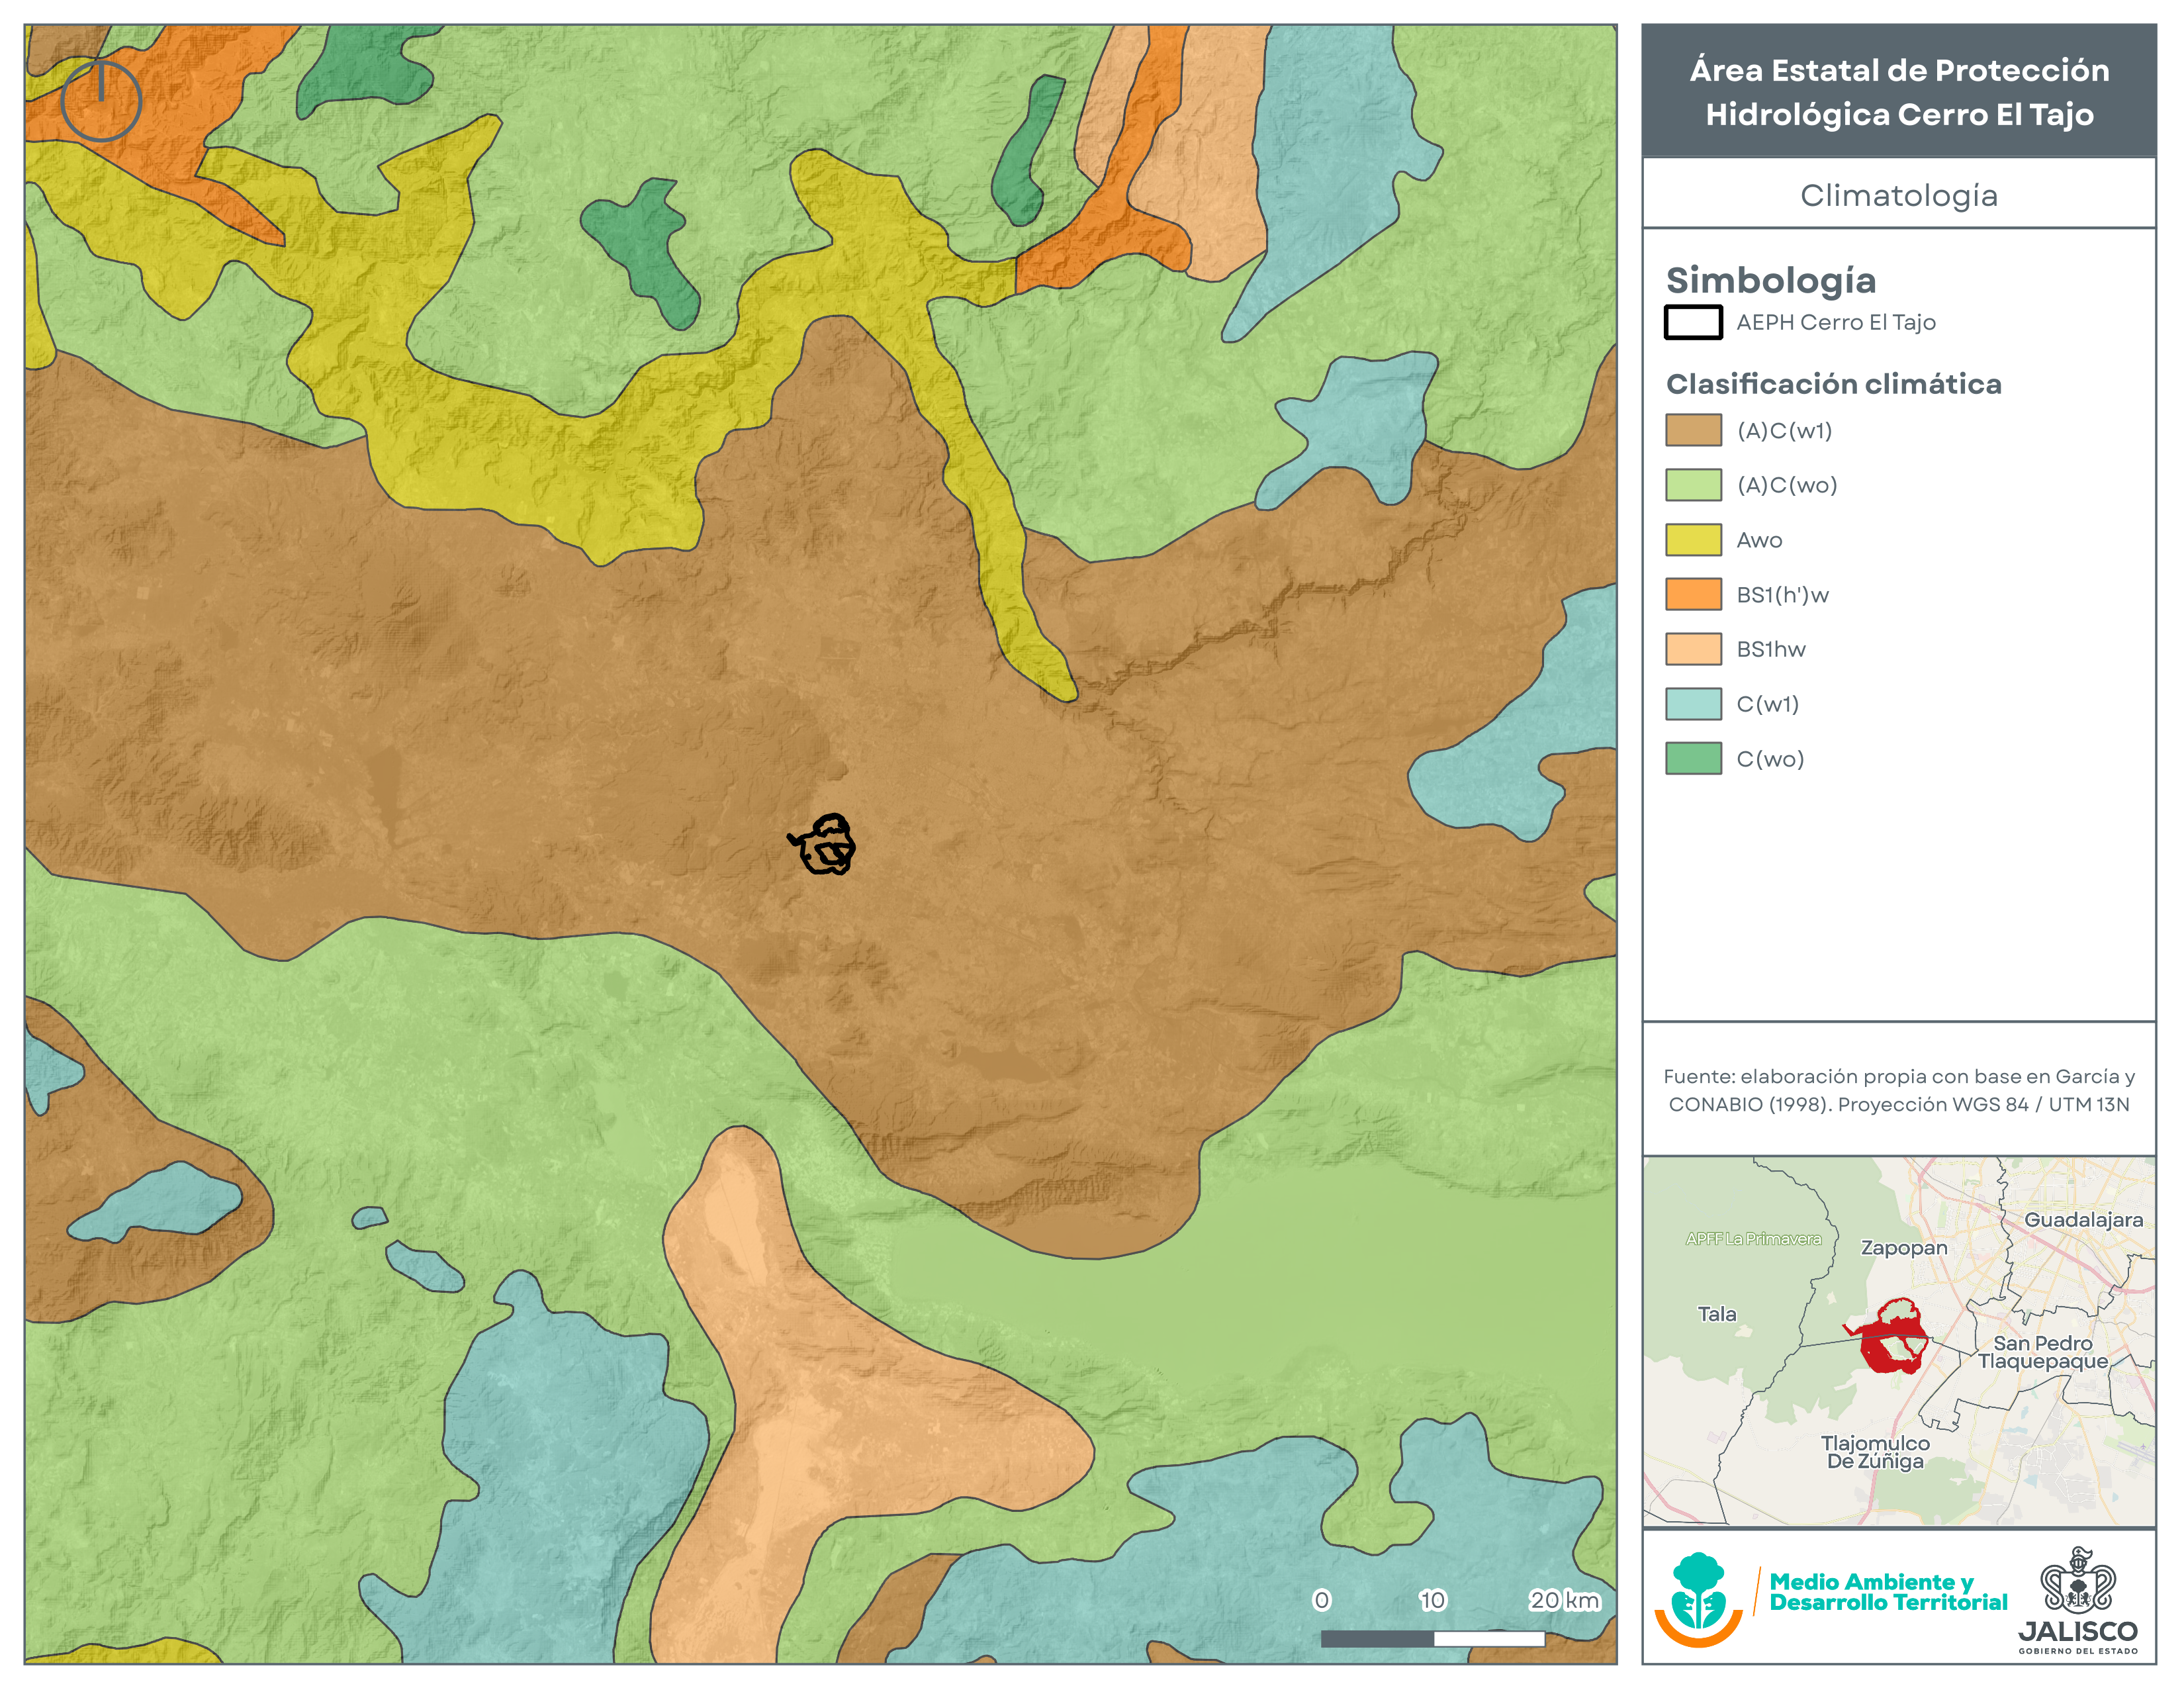Click the AEPH Cerro El Tajo outline symbol
Screen dimensions: 2184x1688
pos(1693,322)
